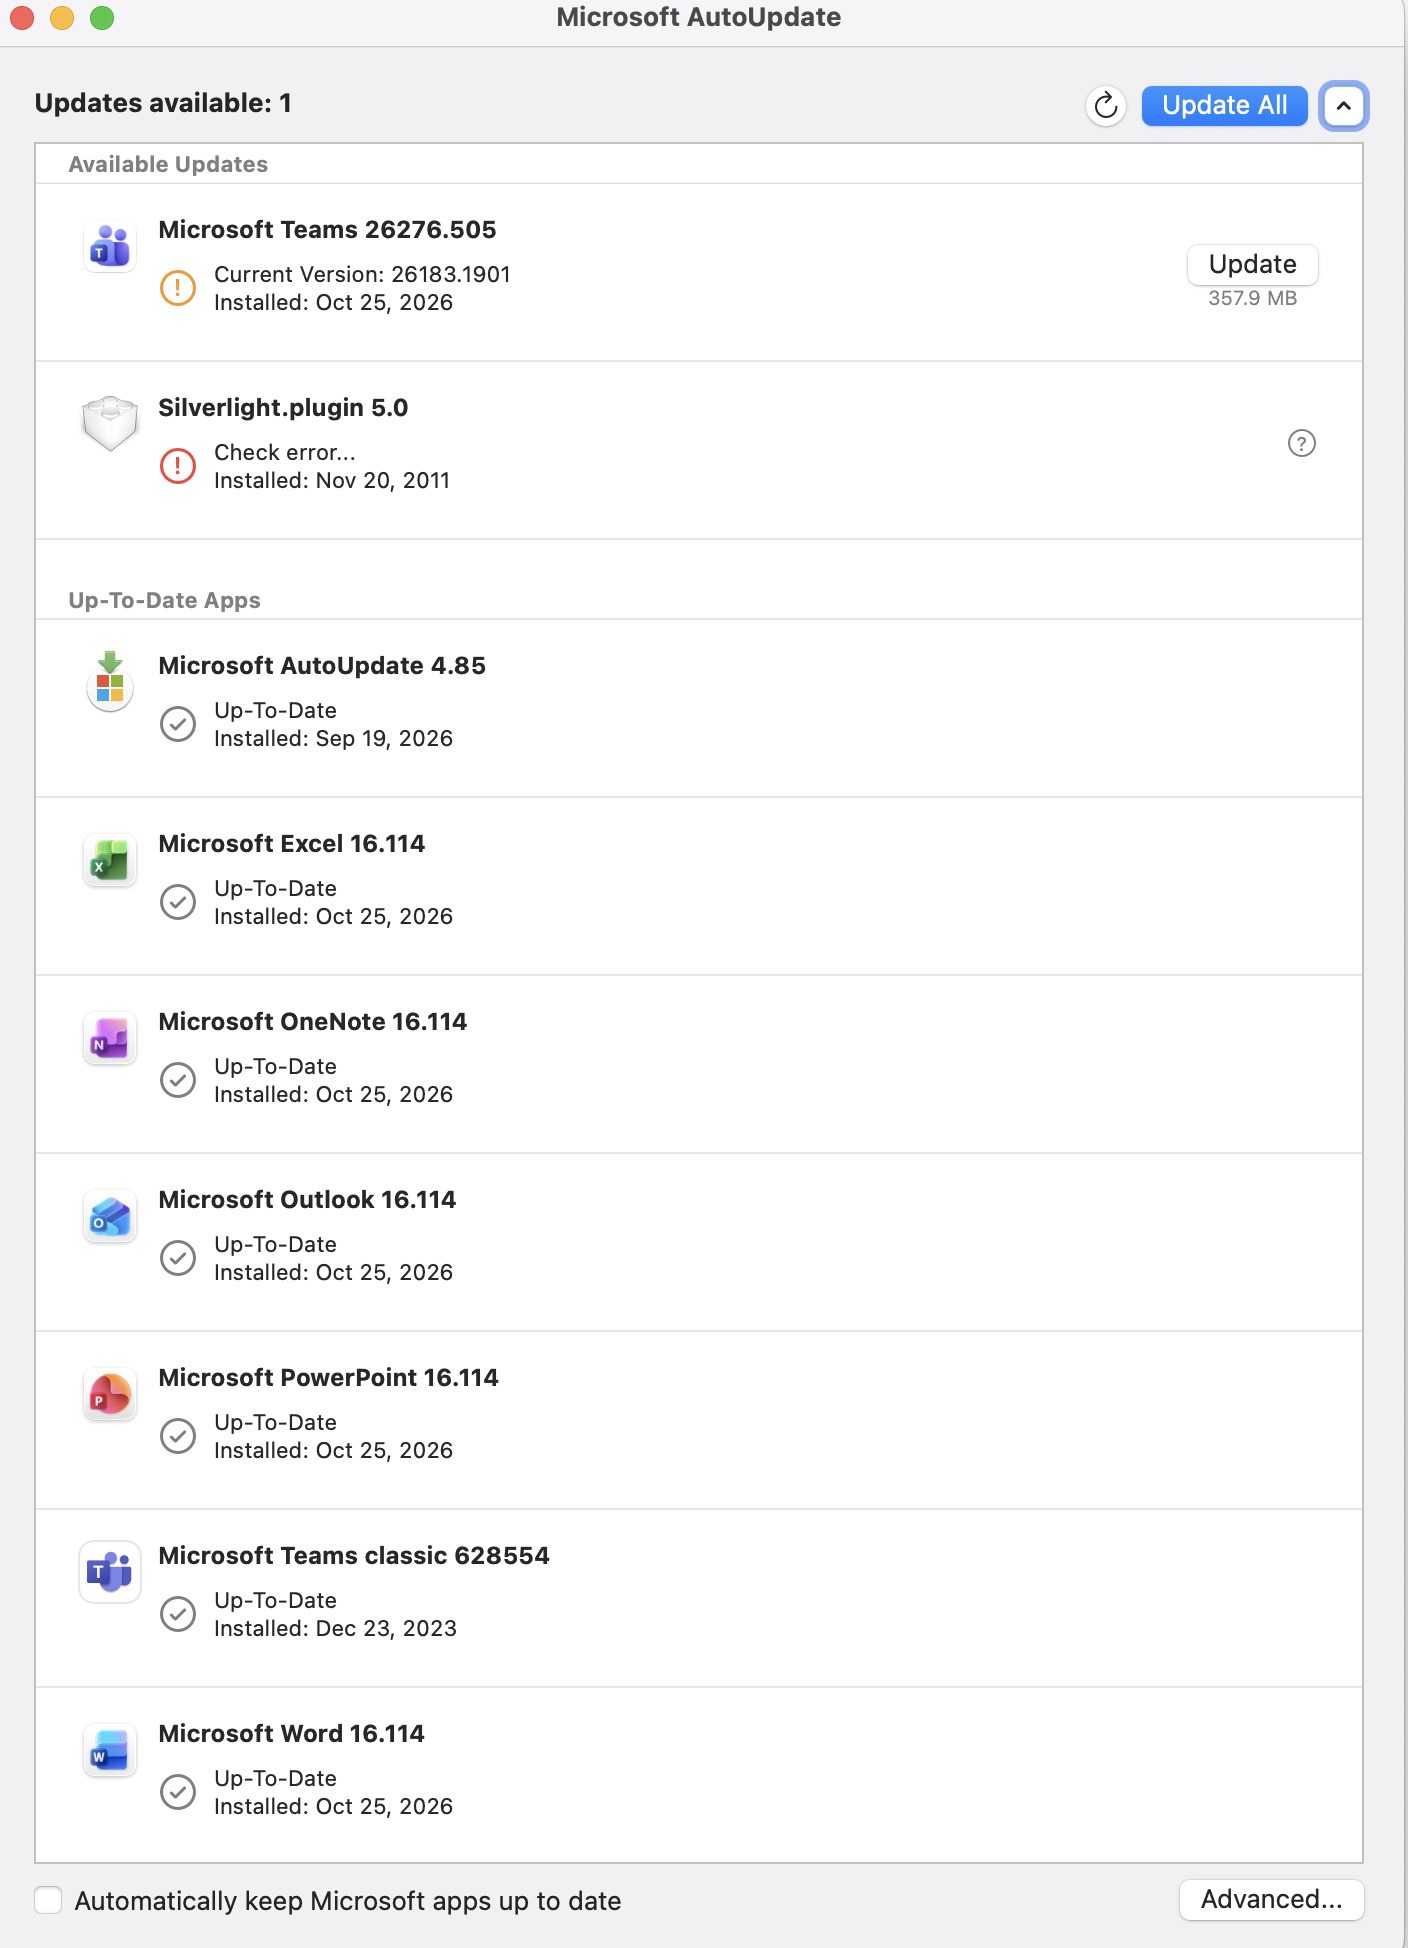Open the Advanced... settings
1408x1948 pixels.
point(1272,1899)
